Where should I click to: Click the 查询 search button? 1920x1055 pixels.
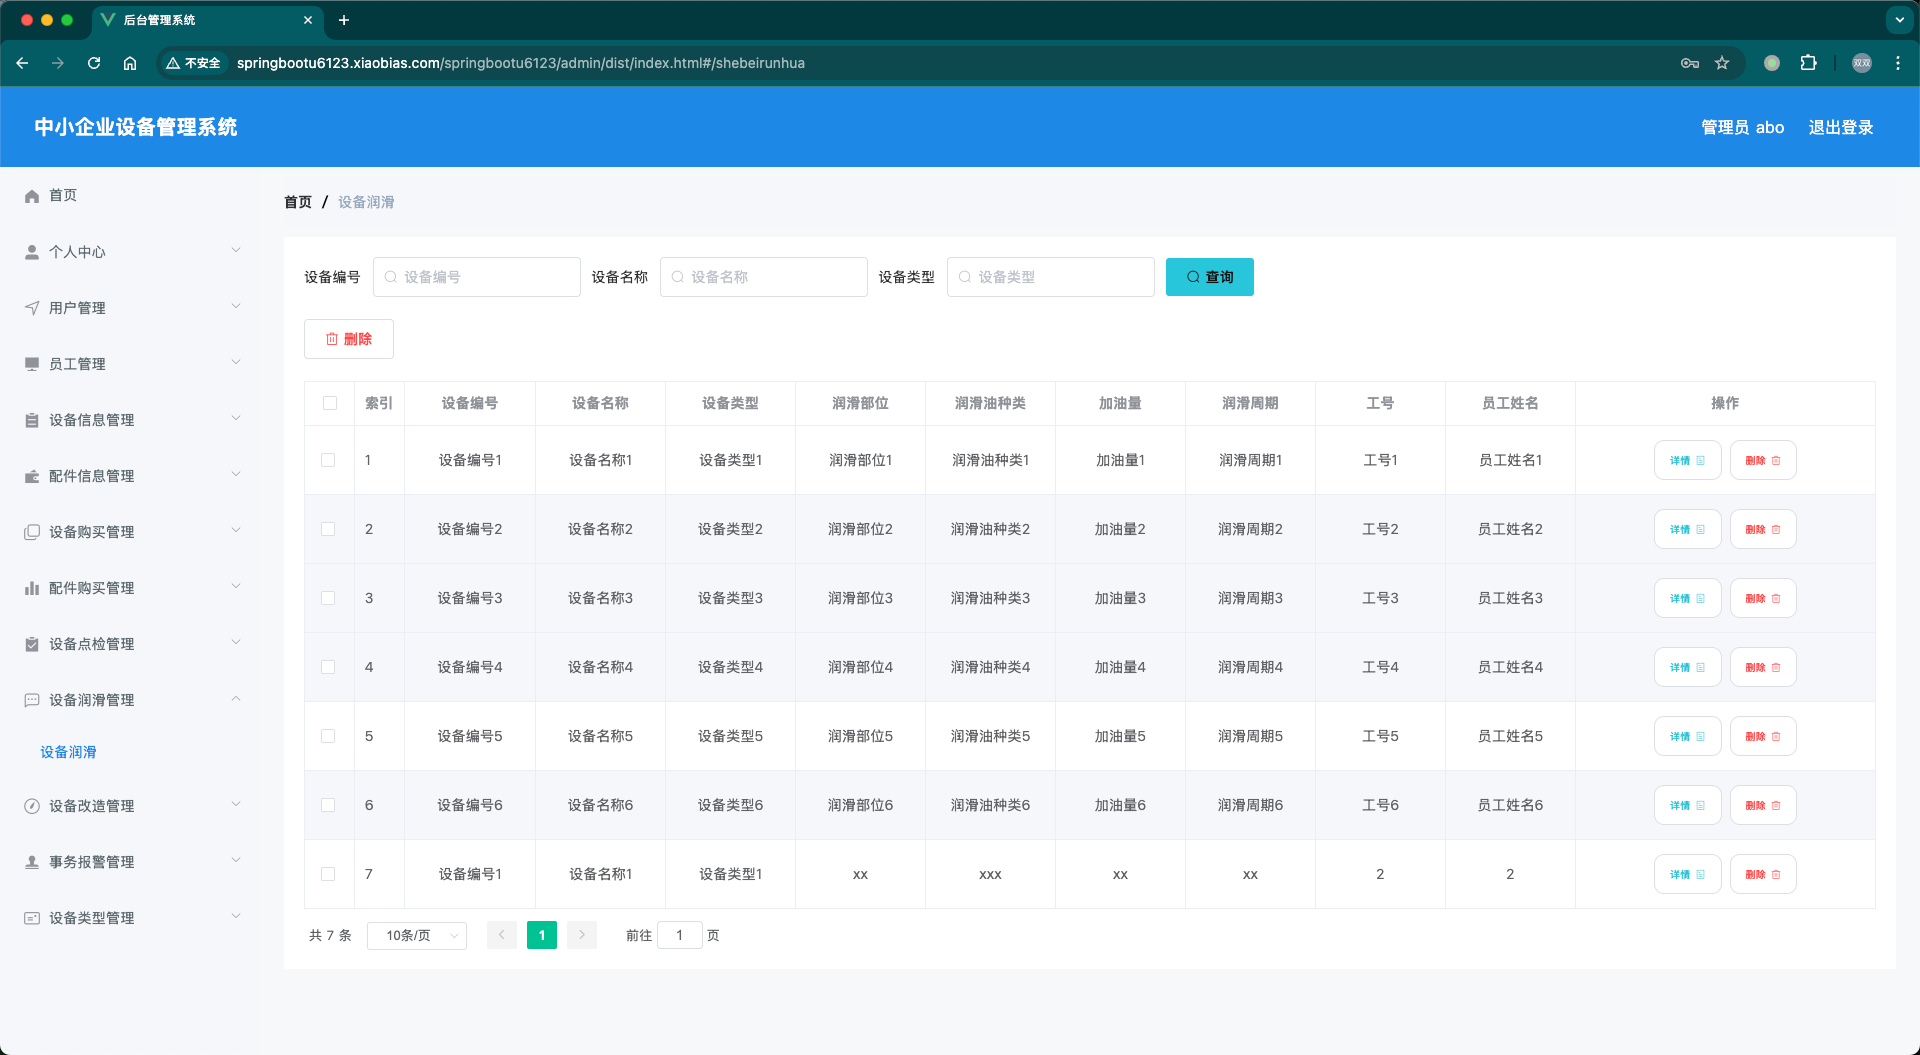click(x=1209, y=277)
